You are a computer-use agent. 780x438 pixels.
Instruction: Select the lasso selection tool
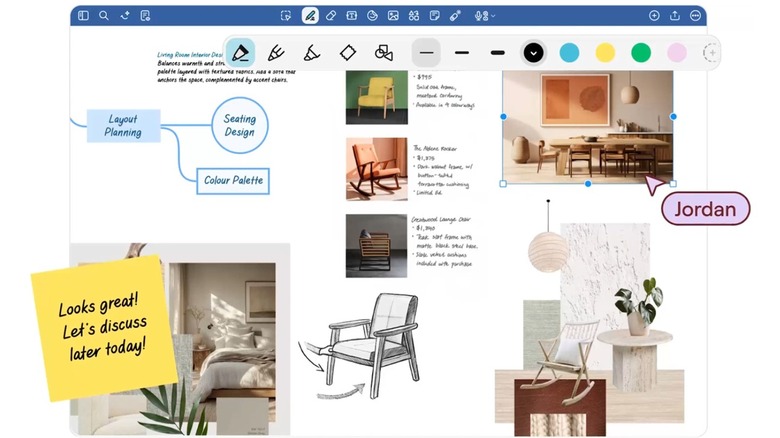tap(286, 16)
